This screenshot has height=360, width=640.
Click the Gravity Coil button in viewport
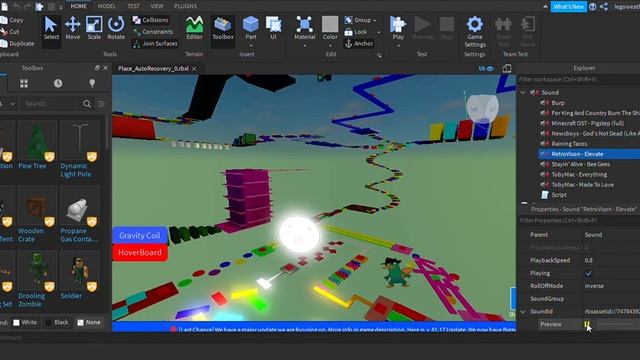(x=140, y=236)
